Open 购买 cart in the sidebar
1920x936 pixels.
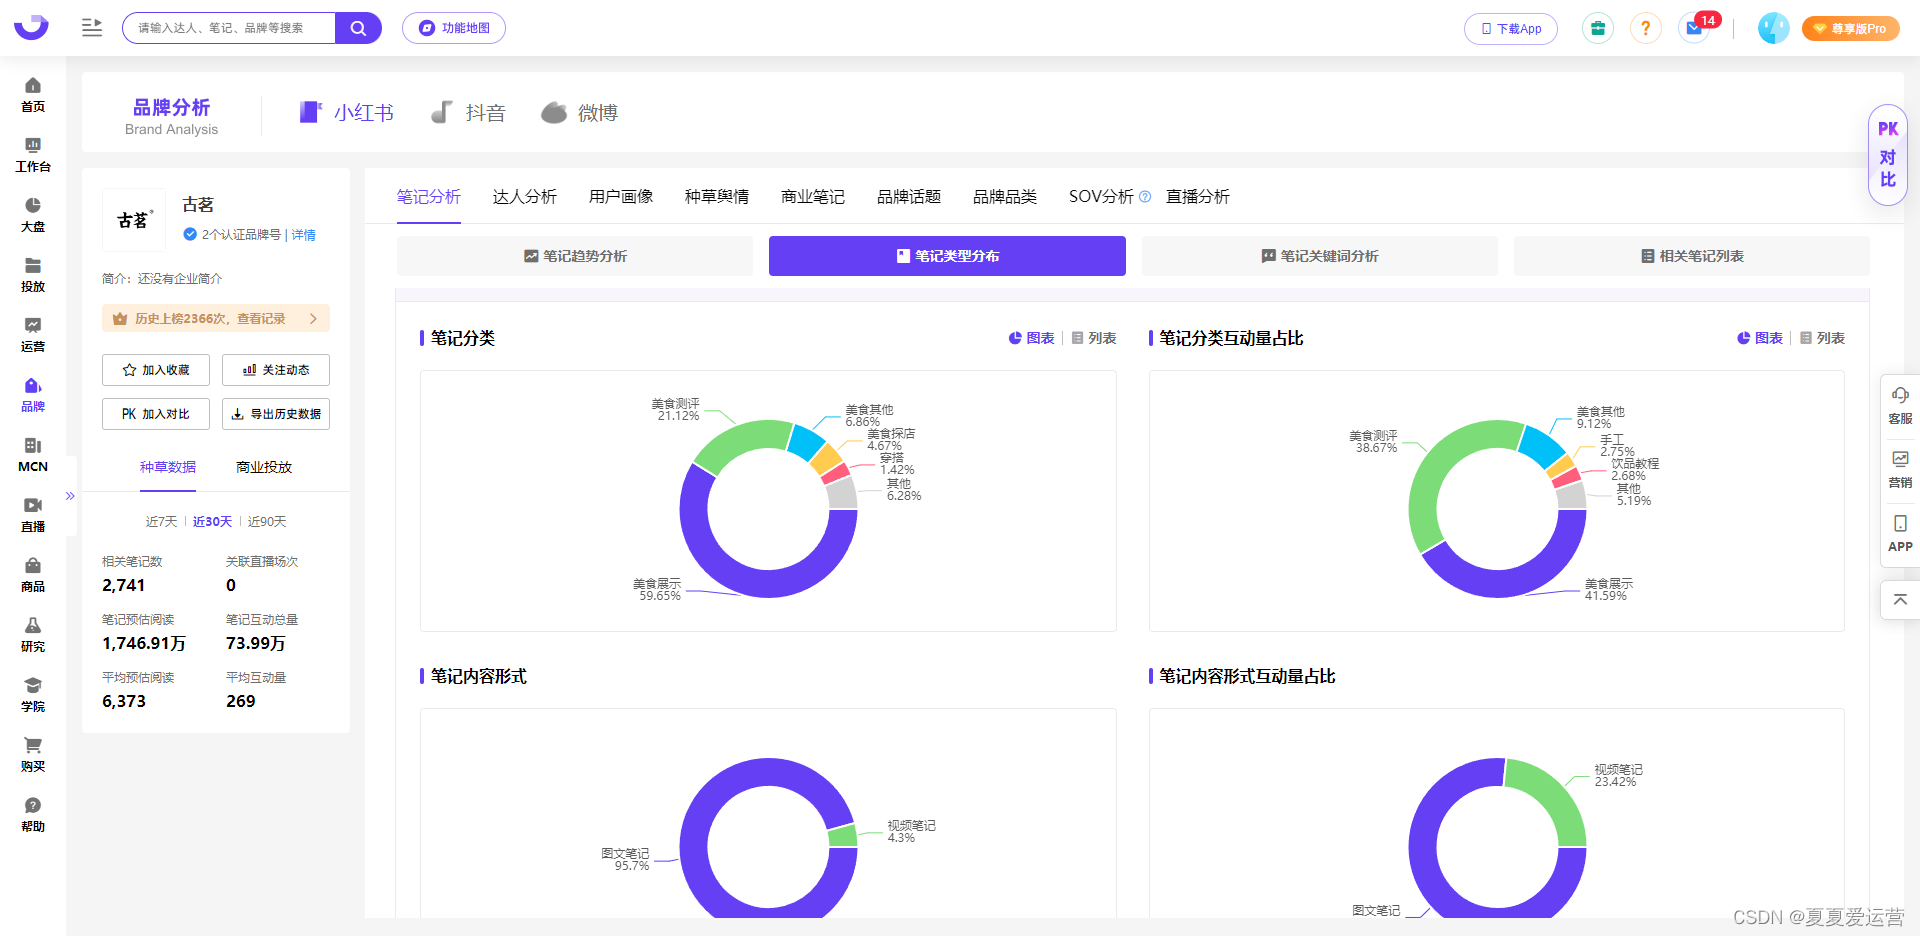coord(33,755)
